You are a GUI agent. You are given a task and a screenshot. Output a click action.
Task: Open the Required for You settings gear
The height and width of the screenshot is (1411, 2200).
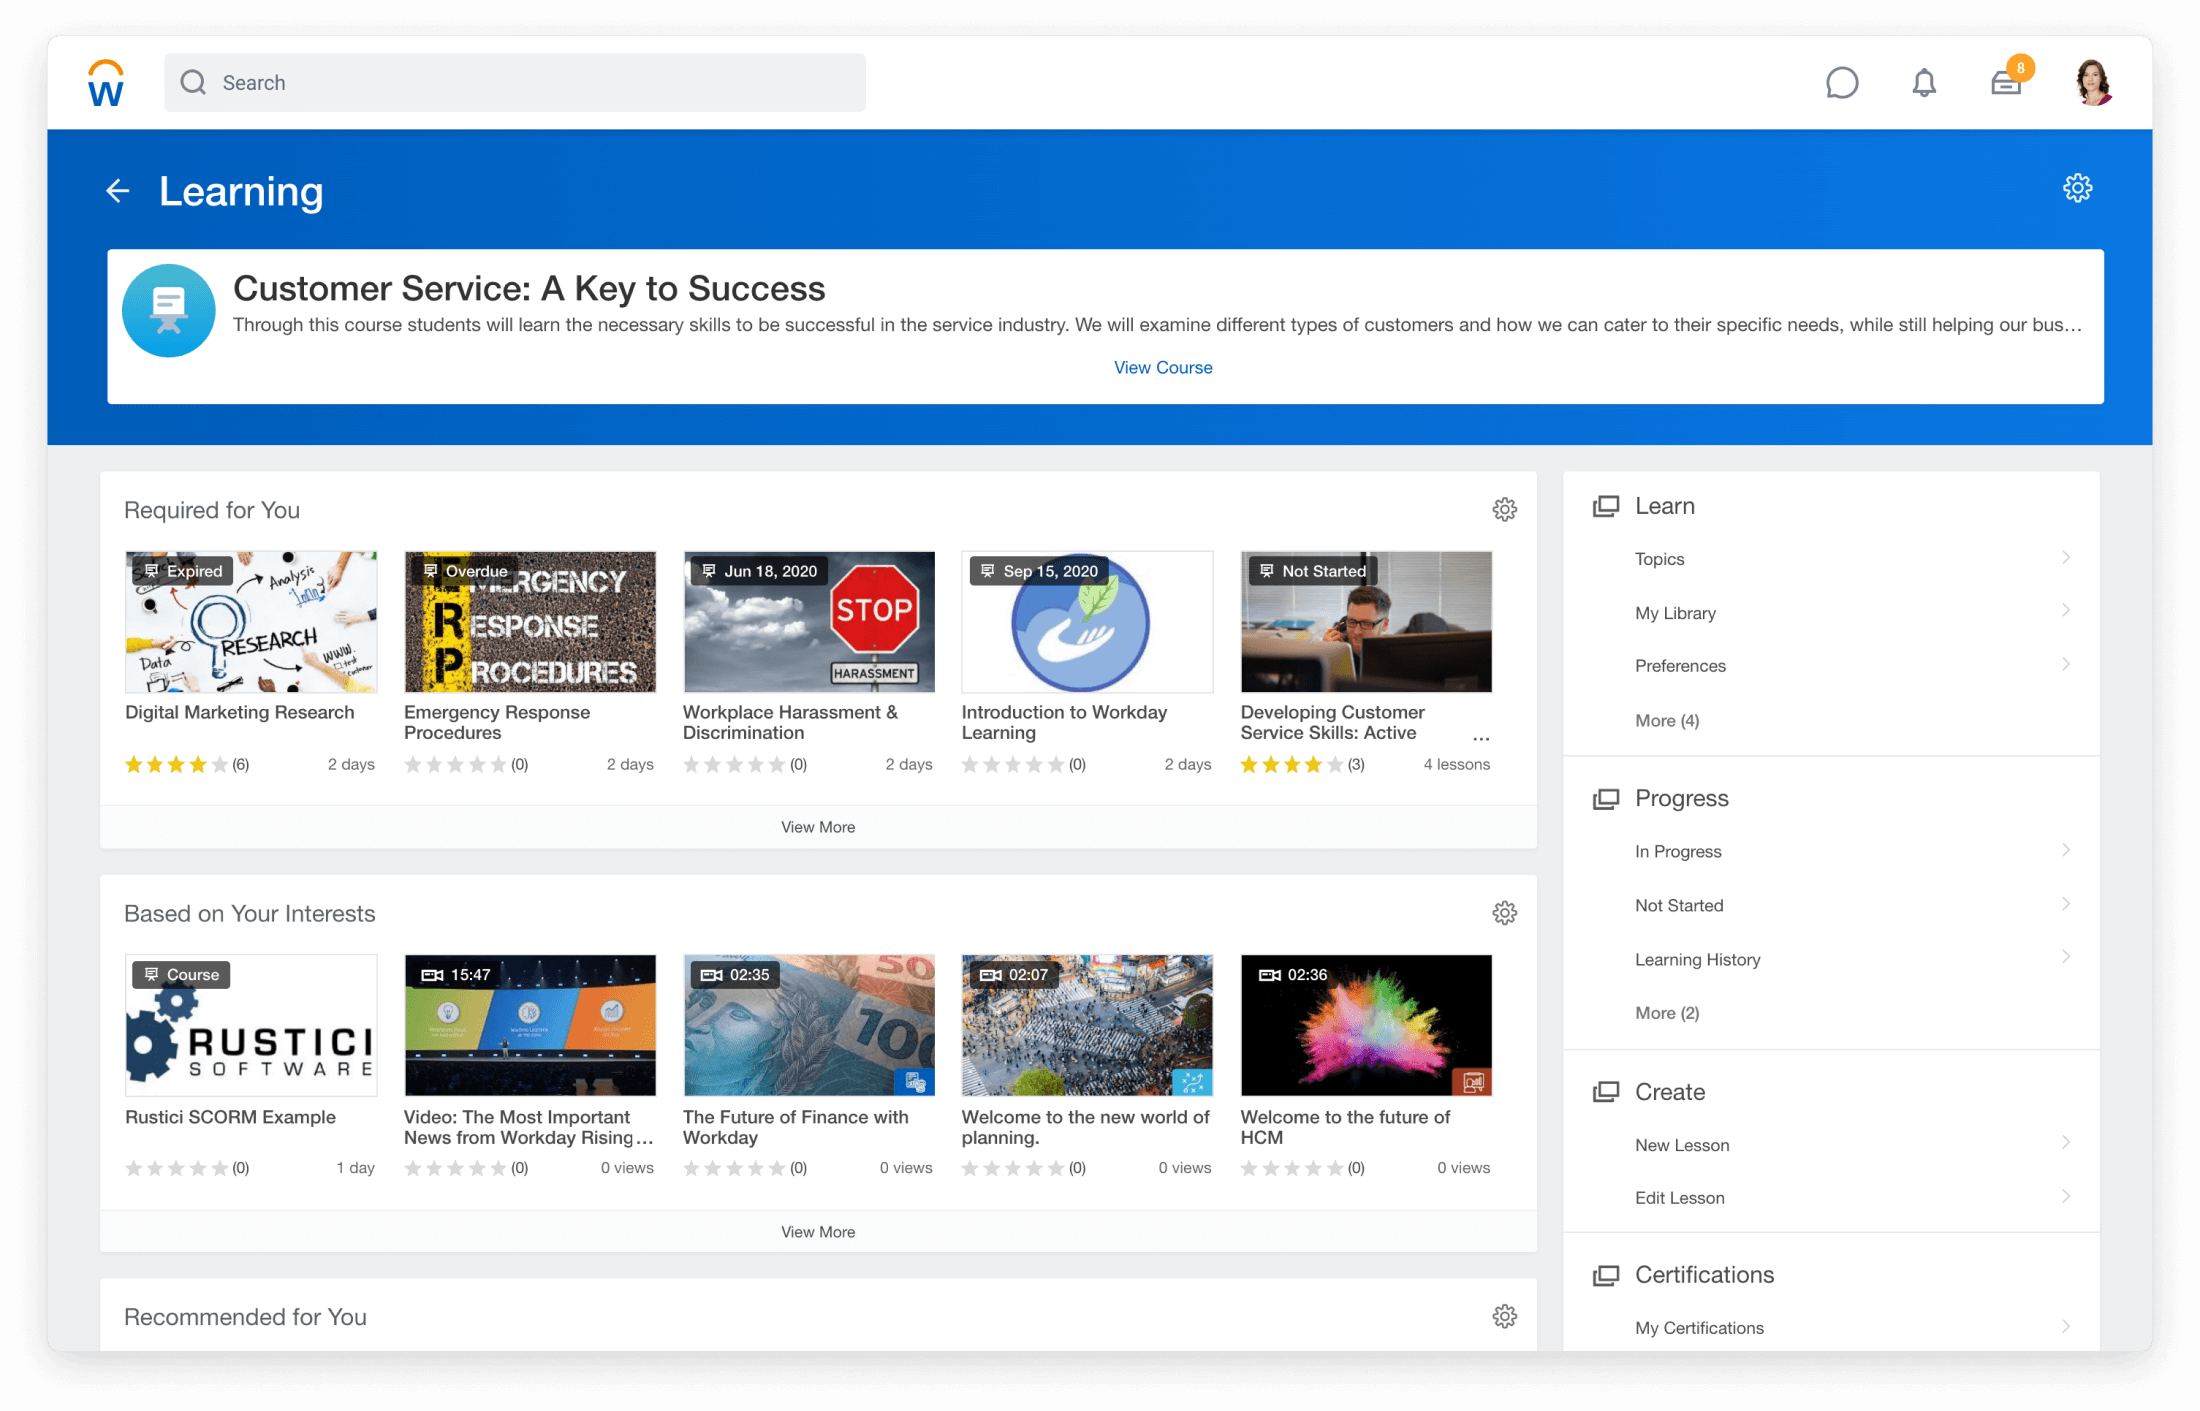pos(1504,510)
